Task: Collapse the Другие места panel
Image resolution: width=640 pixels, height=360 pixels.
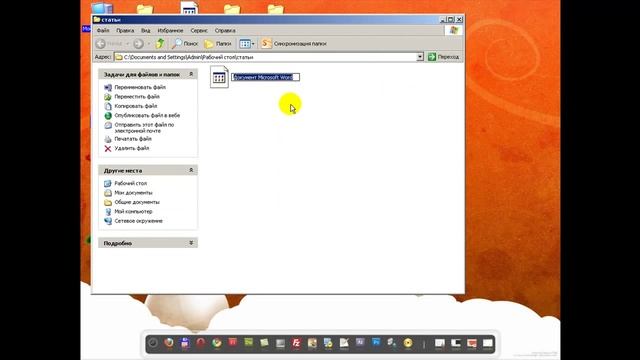Action: coord(191,170)
